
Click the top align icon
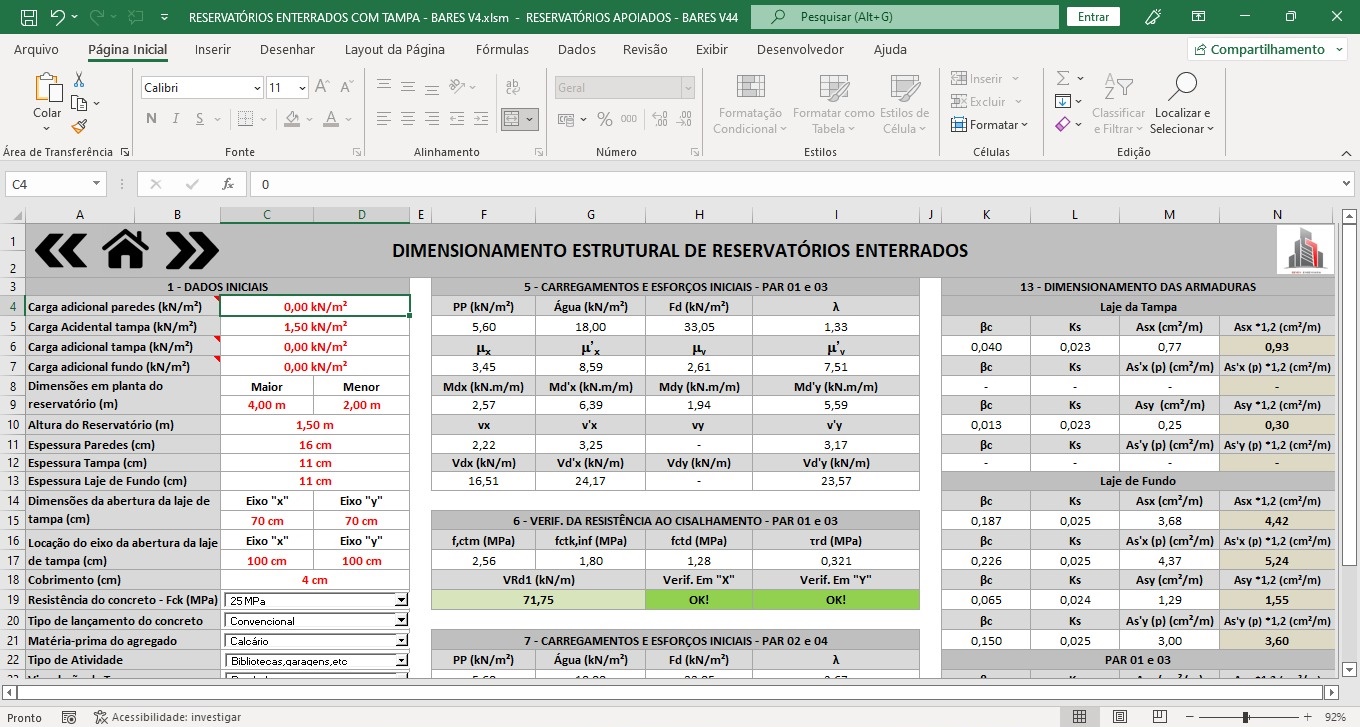coord(383,88)
